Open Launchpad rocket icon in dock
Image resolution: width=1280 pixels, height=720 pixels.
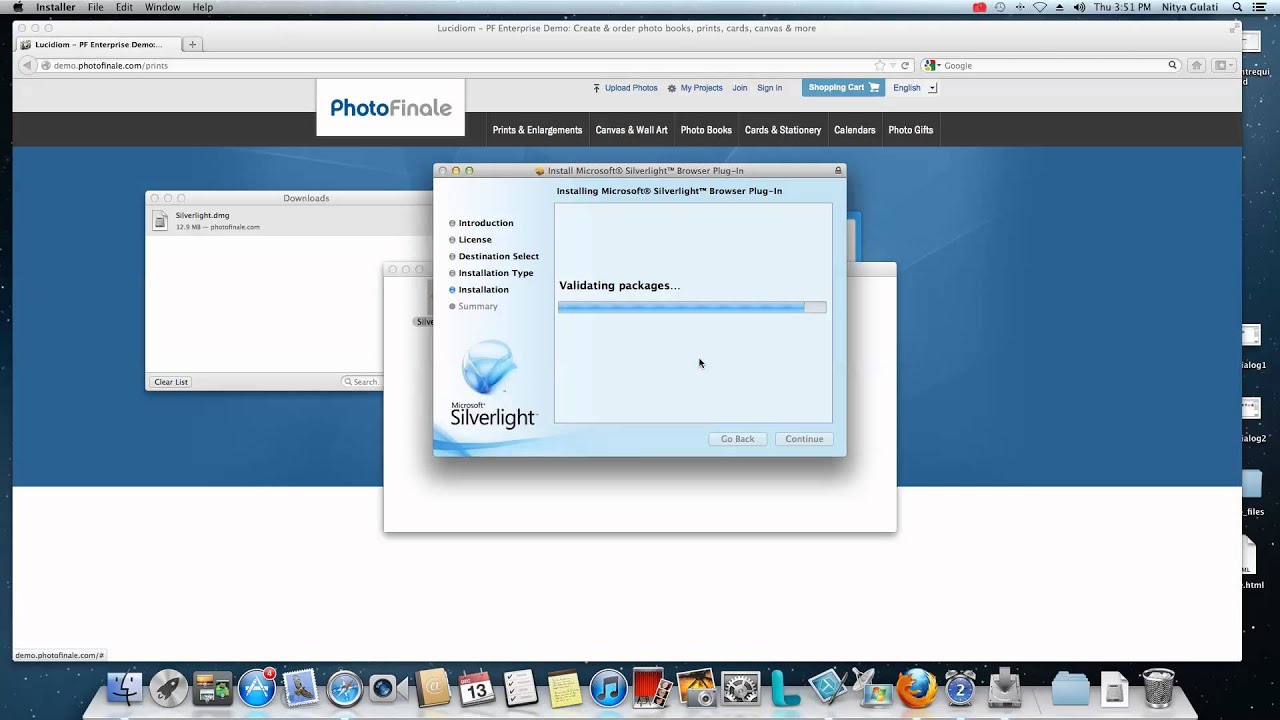[168, 688]
